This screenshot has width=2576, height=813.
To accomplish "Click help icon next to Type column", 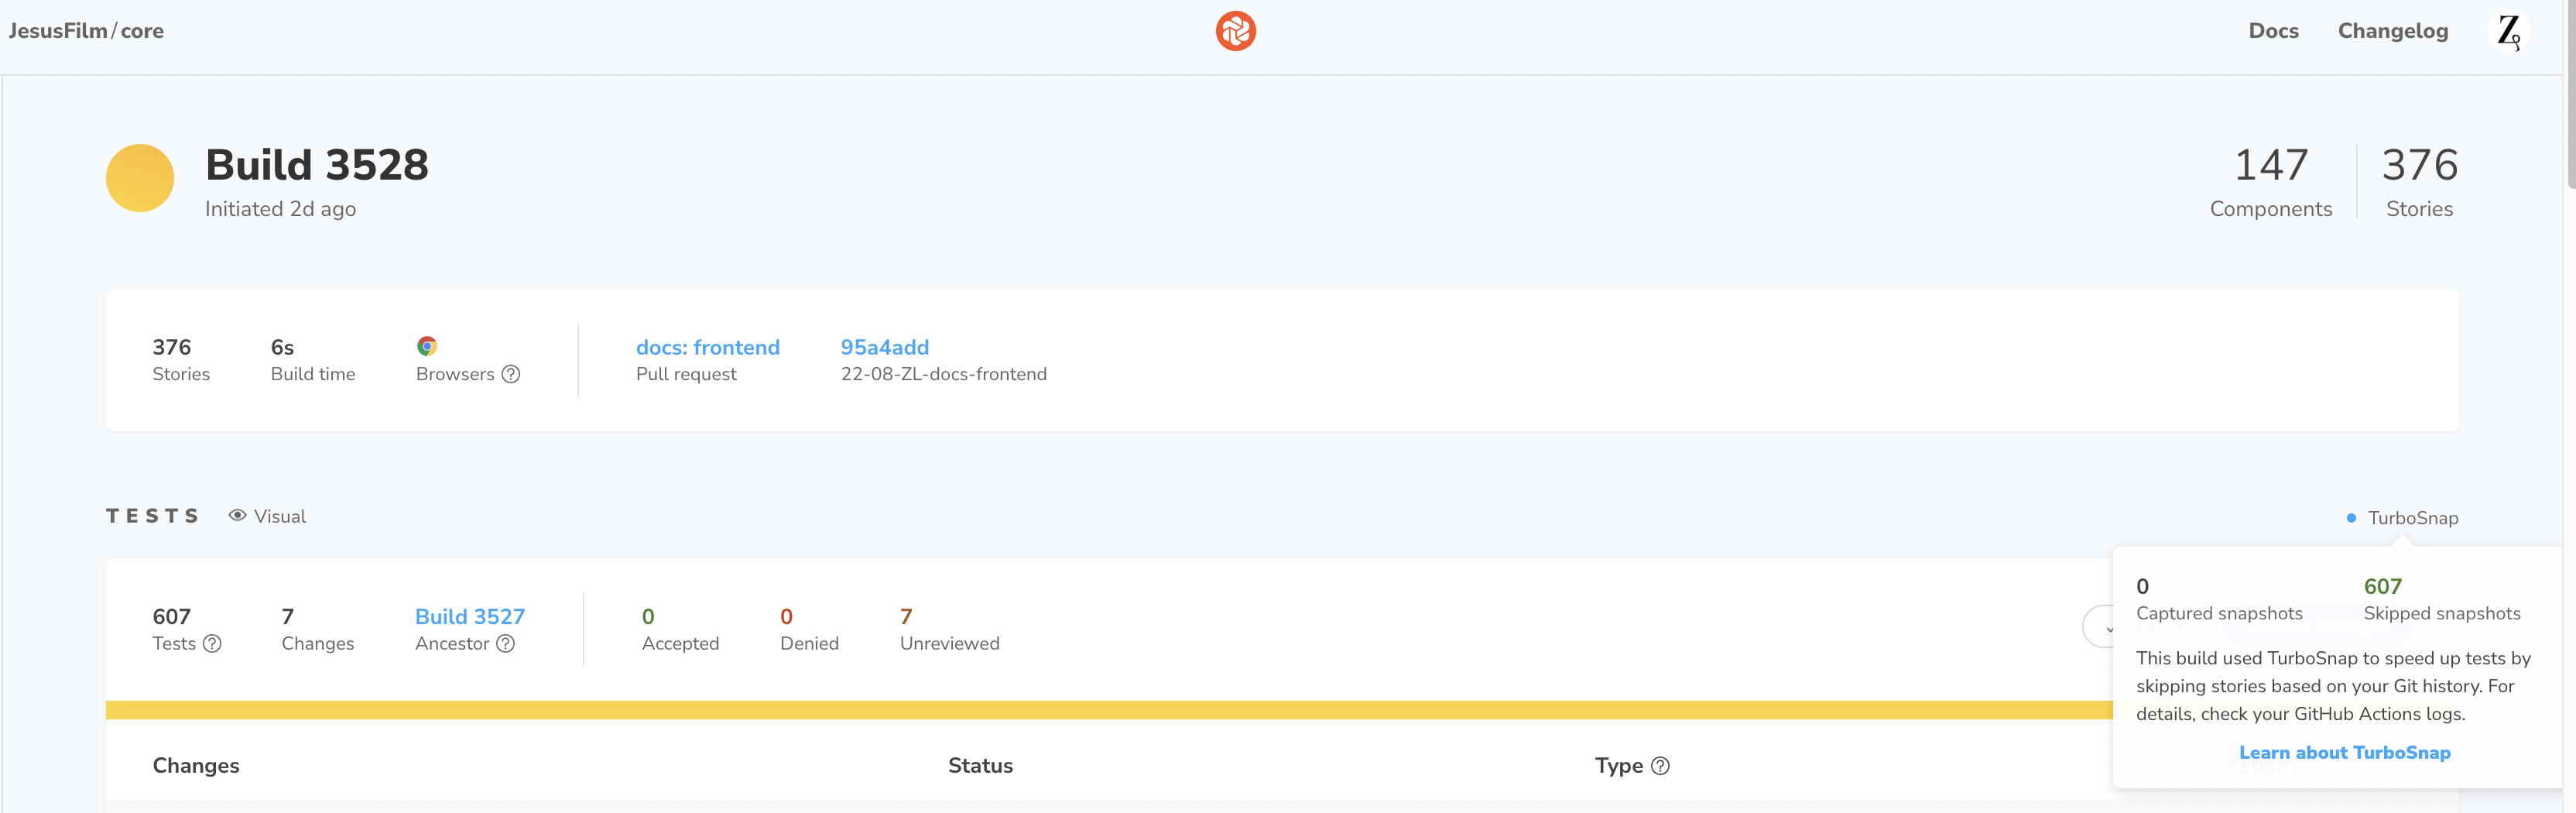I will (x=1660, y=766).
